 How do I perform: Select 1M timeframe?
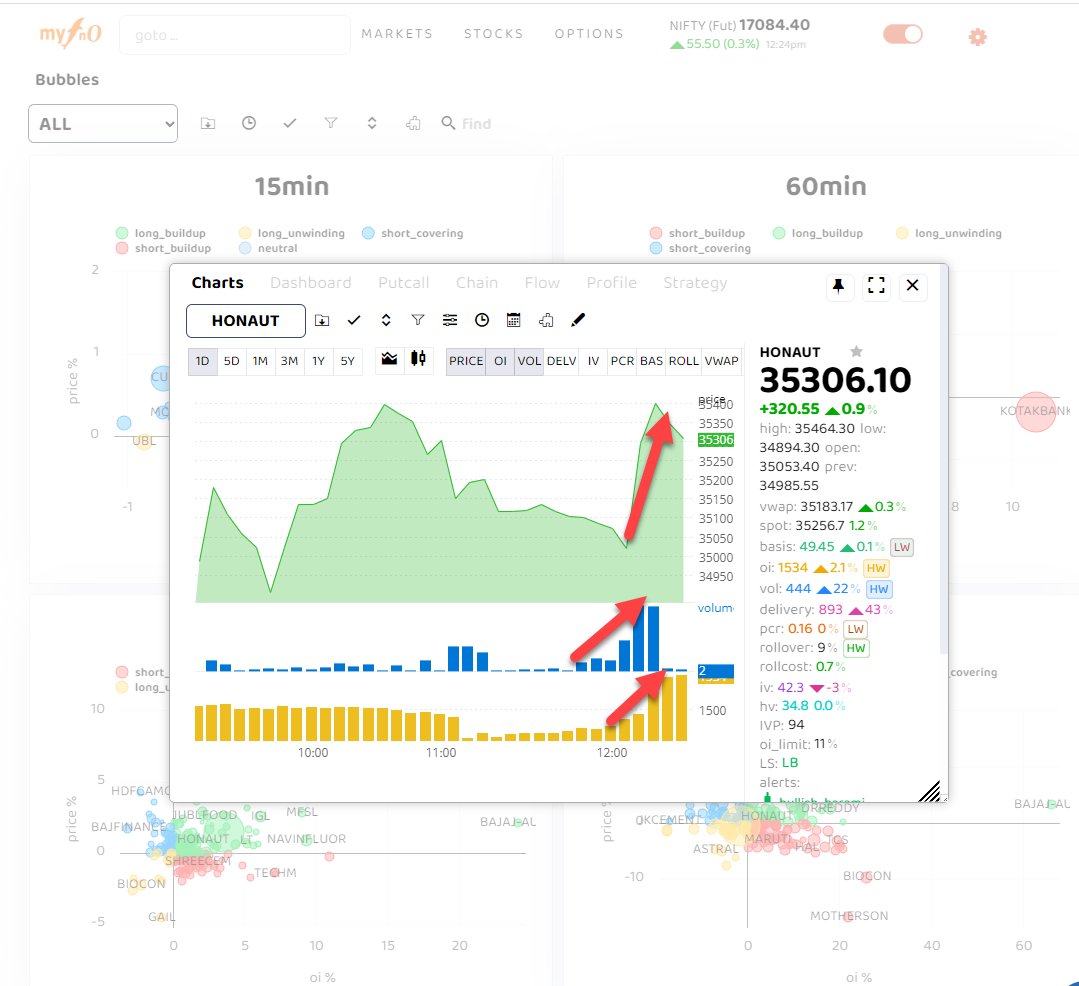(260, 361)
